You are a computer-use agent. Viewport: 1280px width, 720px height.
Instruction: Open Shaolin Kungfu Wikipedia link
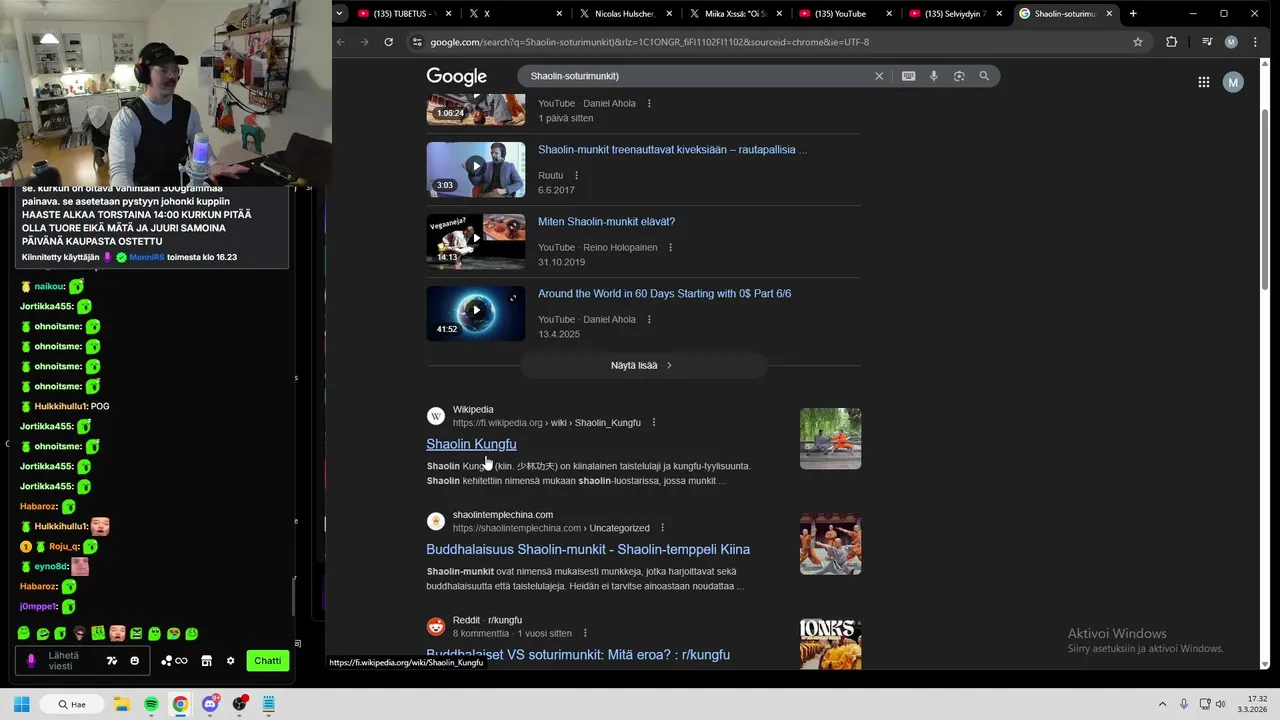tap(471, 444)
